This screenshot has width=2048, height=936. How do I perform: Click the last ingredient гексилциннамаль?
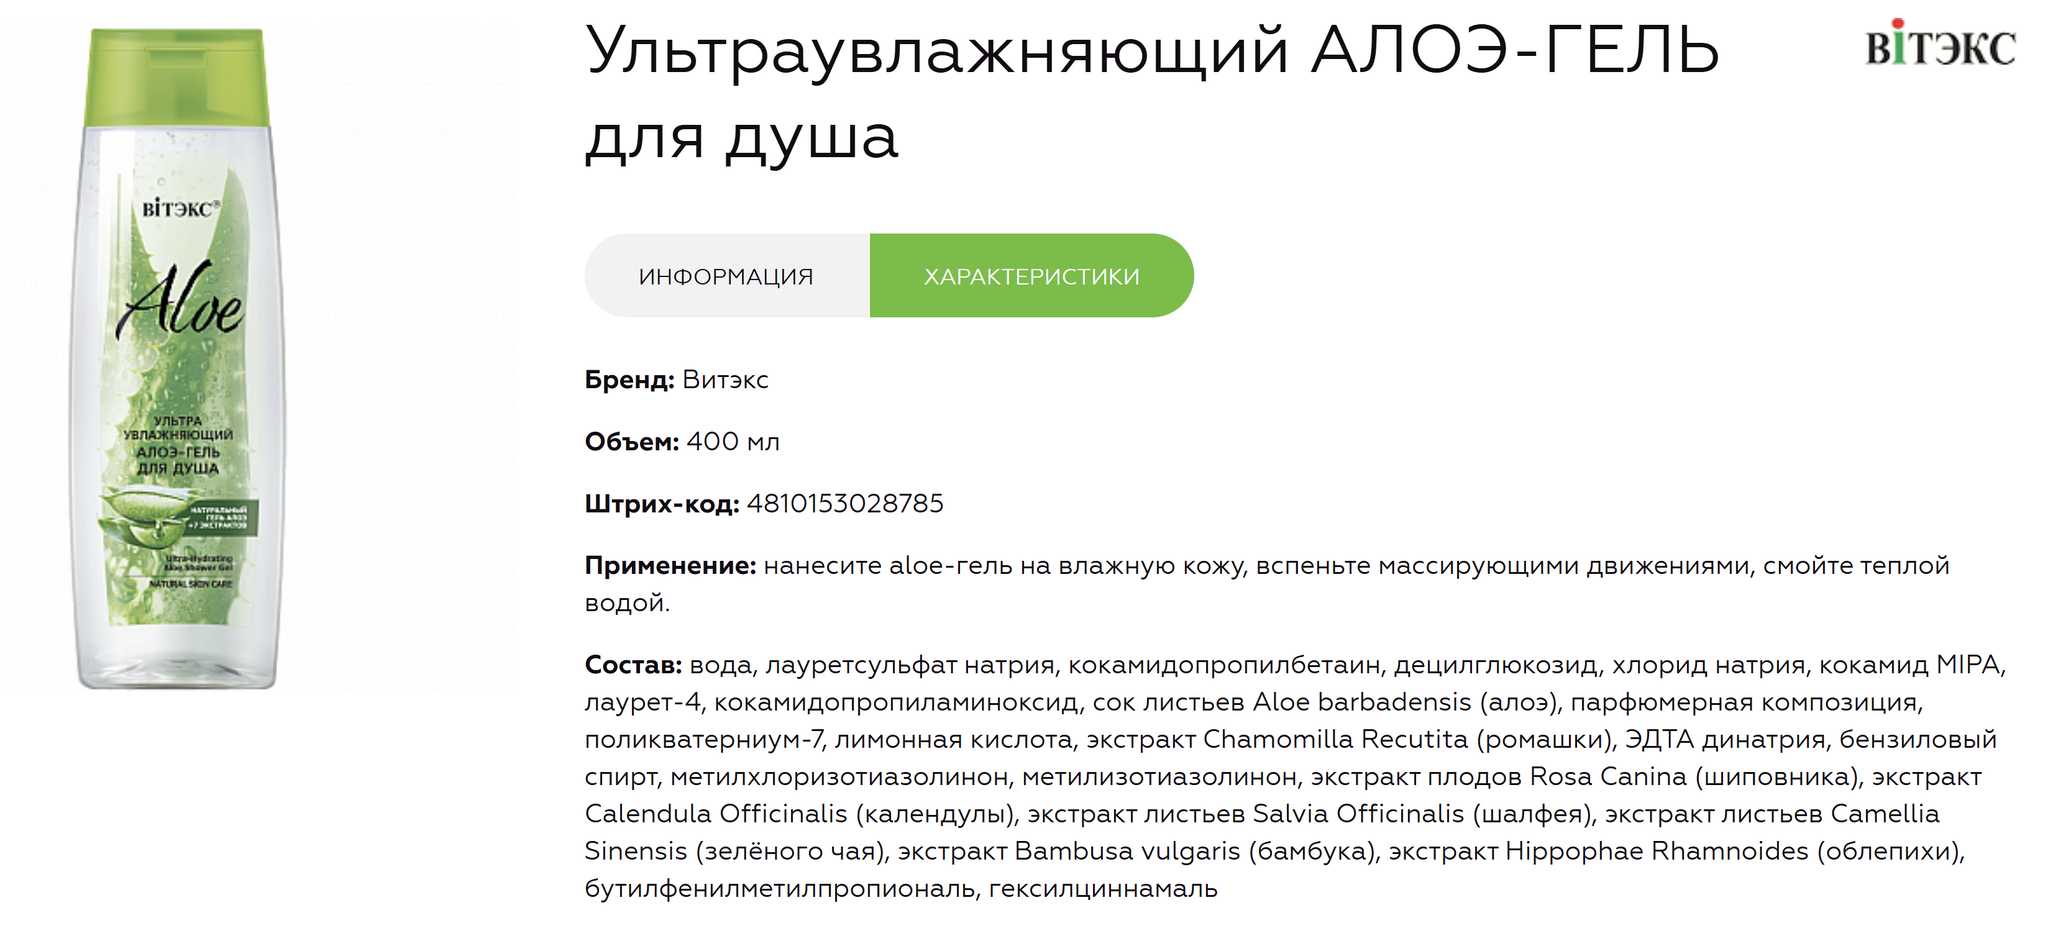[1103, 888]
